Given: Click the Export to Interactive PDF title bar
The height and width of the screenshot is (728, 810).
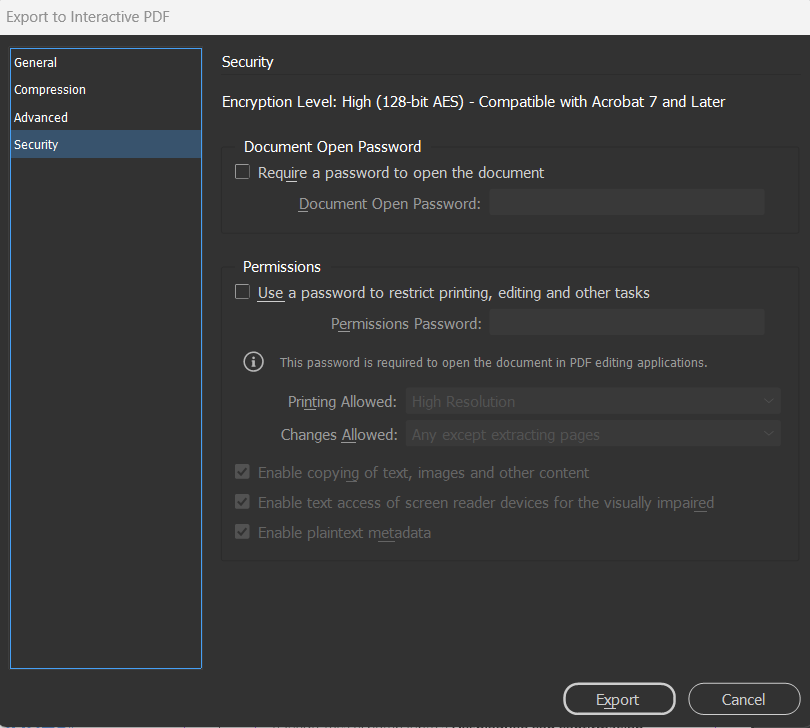Looking at the screenshot, I should click(88, 16).
